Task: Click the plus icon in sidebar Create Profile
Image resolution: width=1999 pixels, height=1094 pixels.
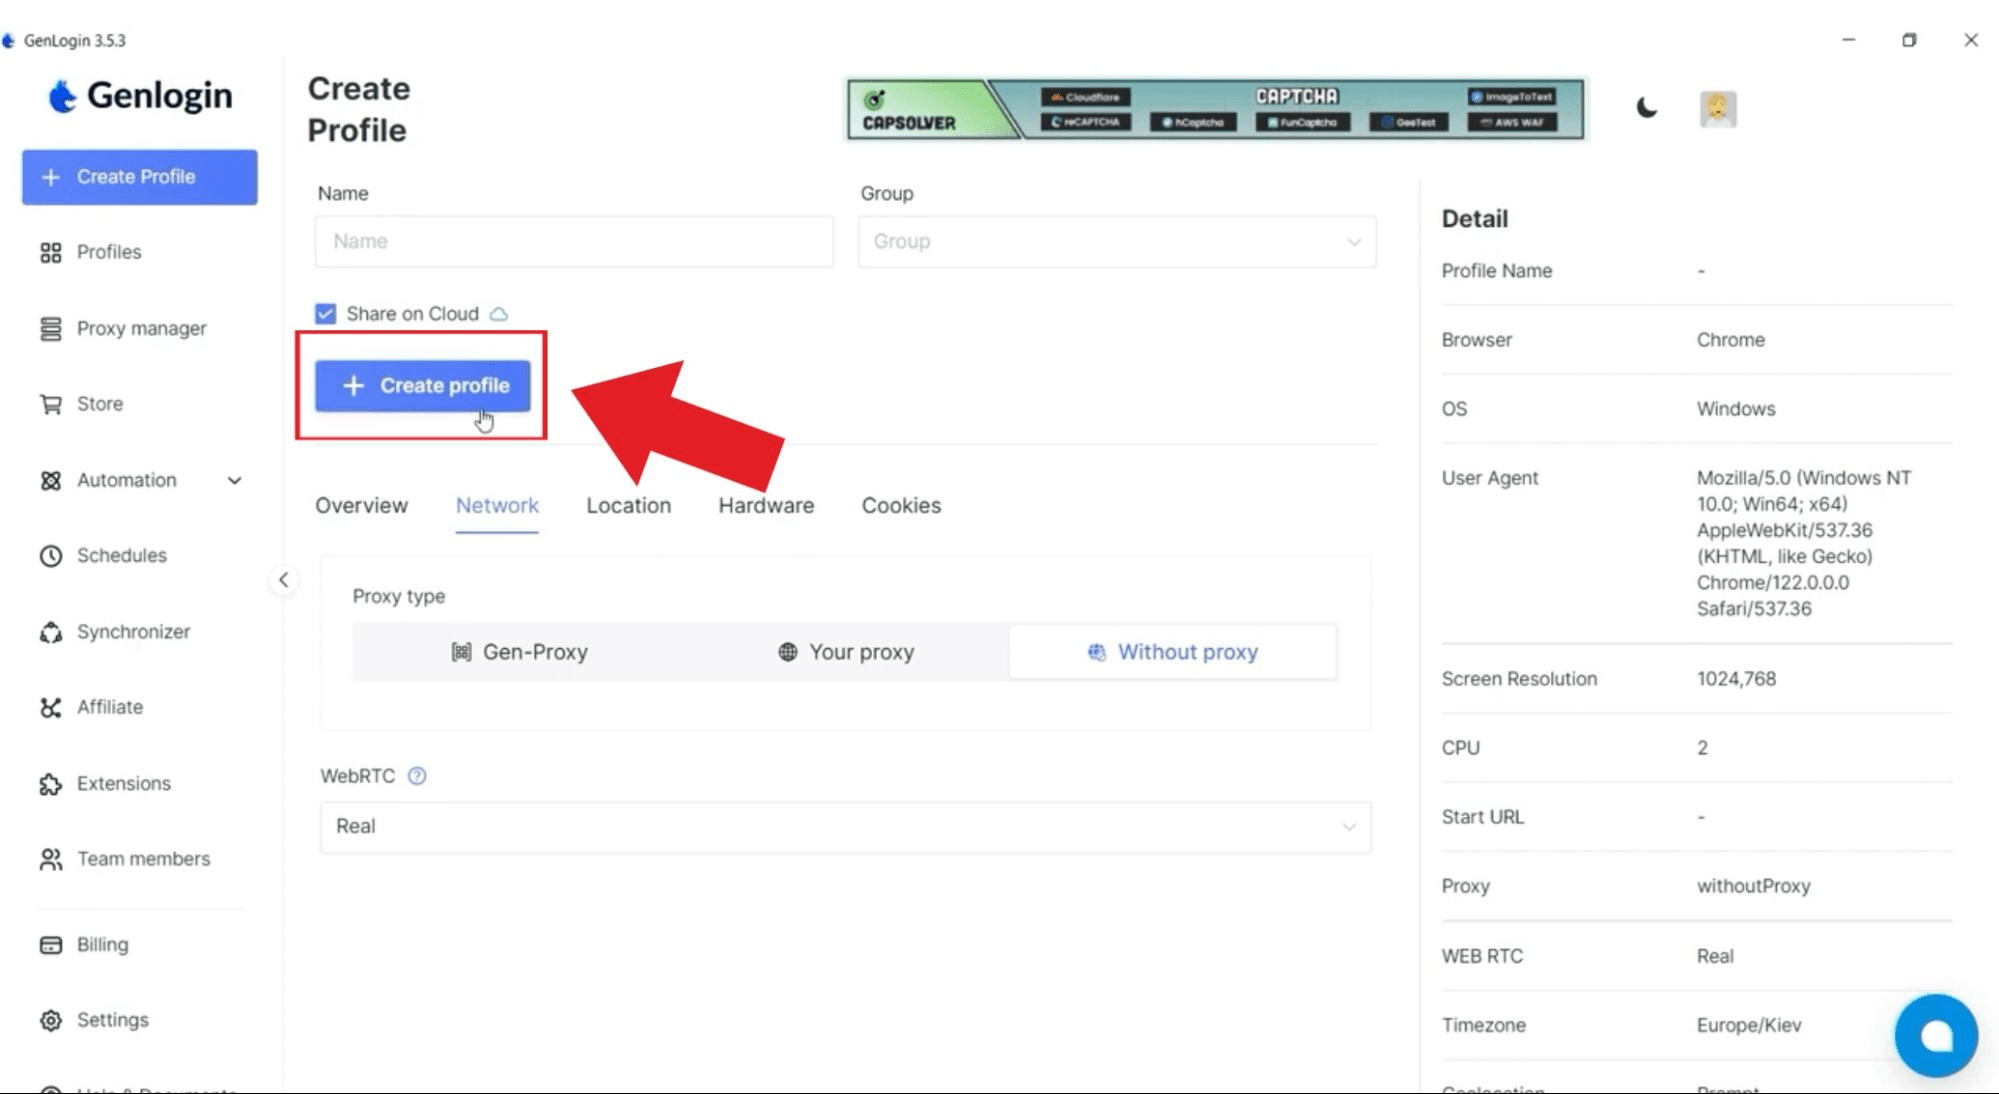Action: coord(51,177)
